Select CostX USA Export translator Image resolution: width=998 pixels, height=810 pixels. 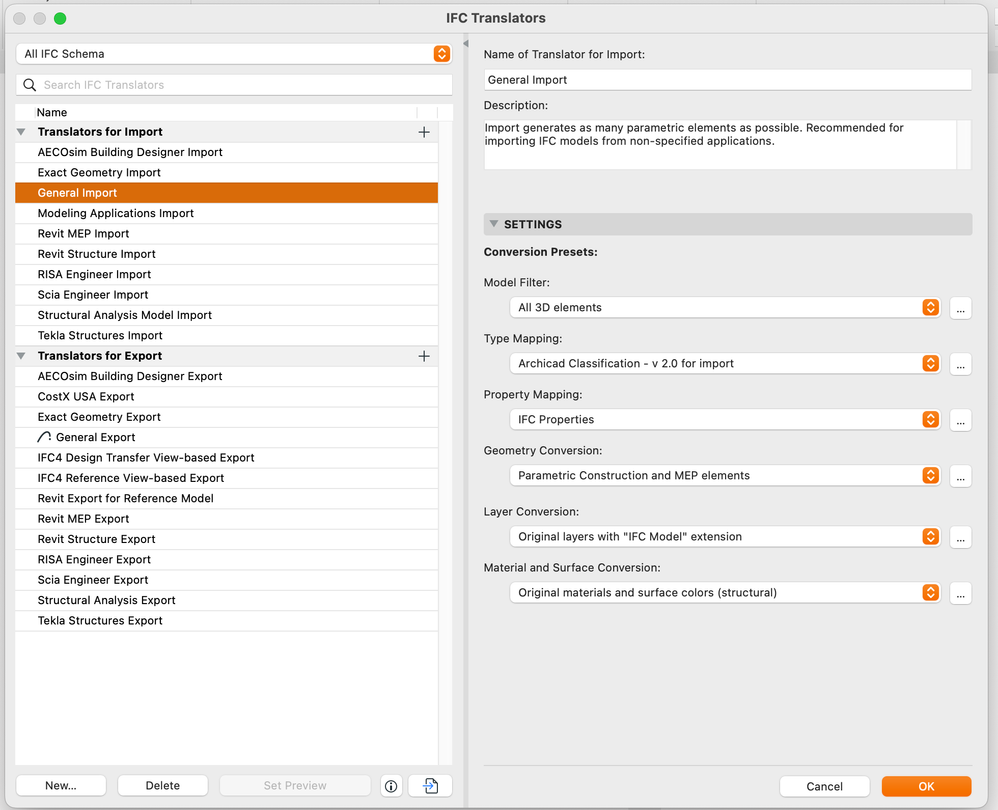click(227, 396)
